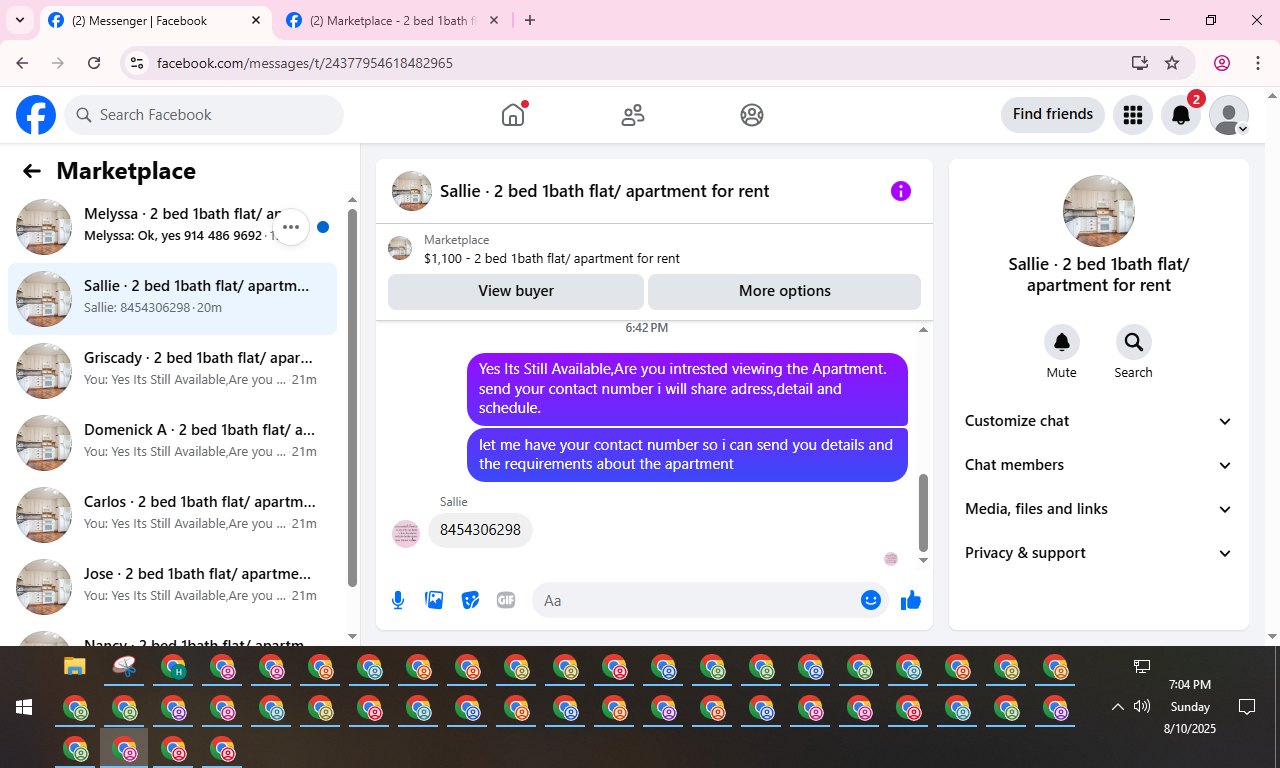
Task: Open the Chrome profile icon
Action: coord(1222,63)
